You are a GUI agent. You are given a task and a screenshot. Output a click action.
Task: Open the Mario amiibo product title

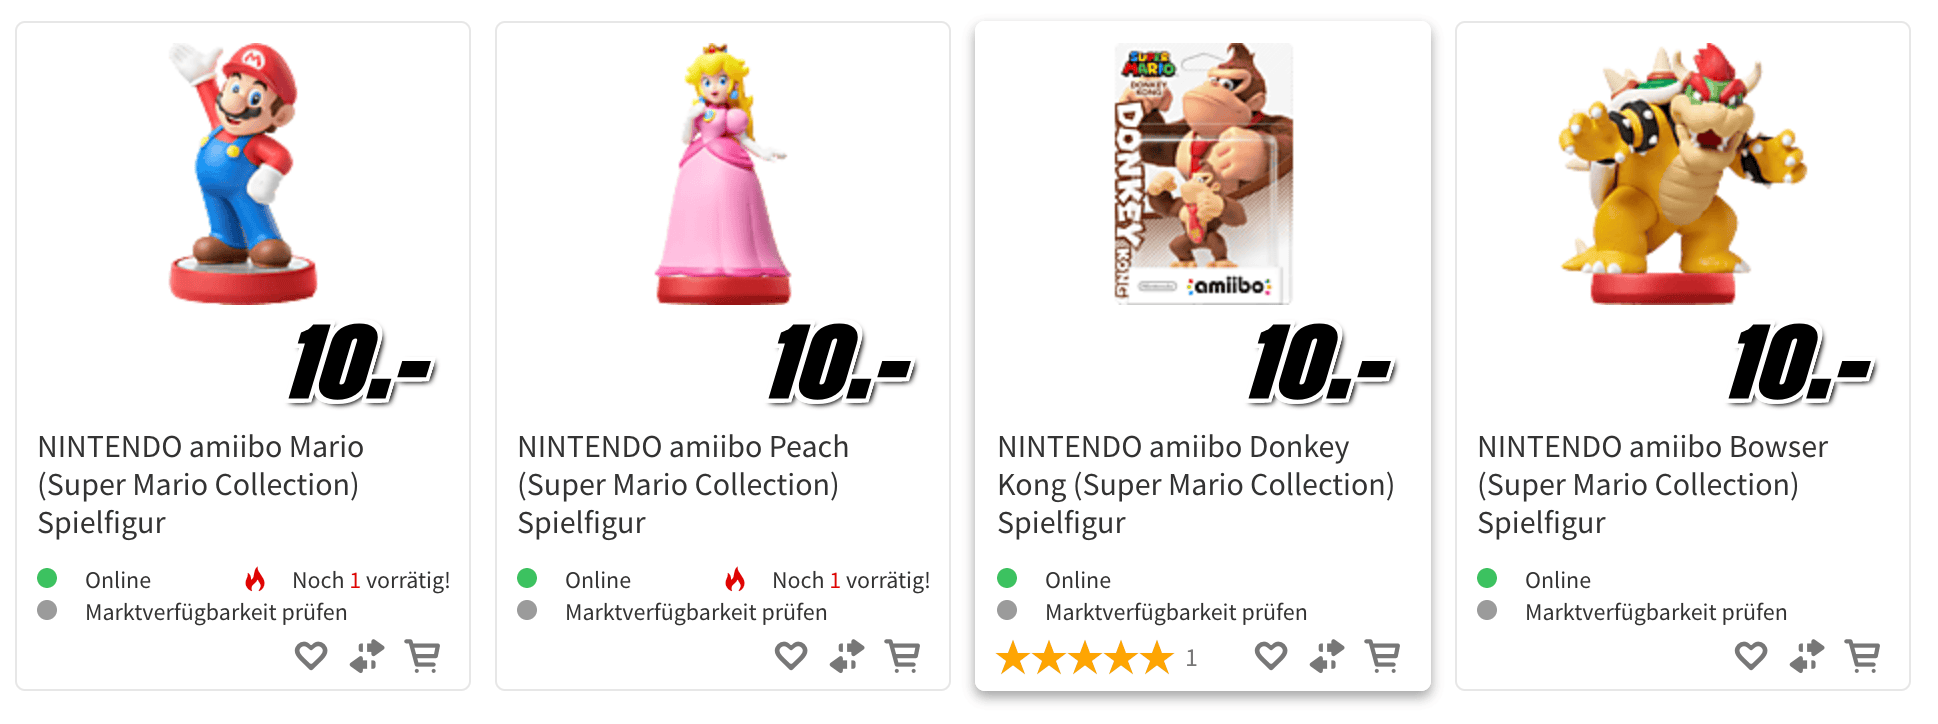200,484
